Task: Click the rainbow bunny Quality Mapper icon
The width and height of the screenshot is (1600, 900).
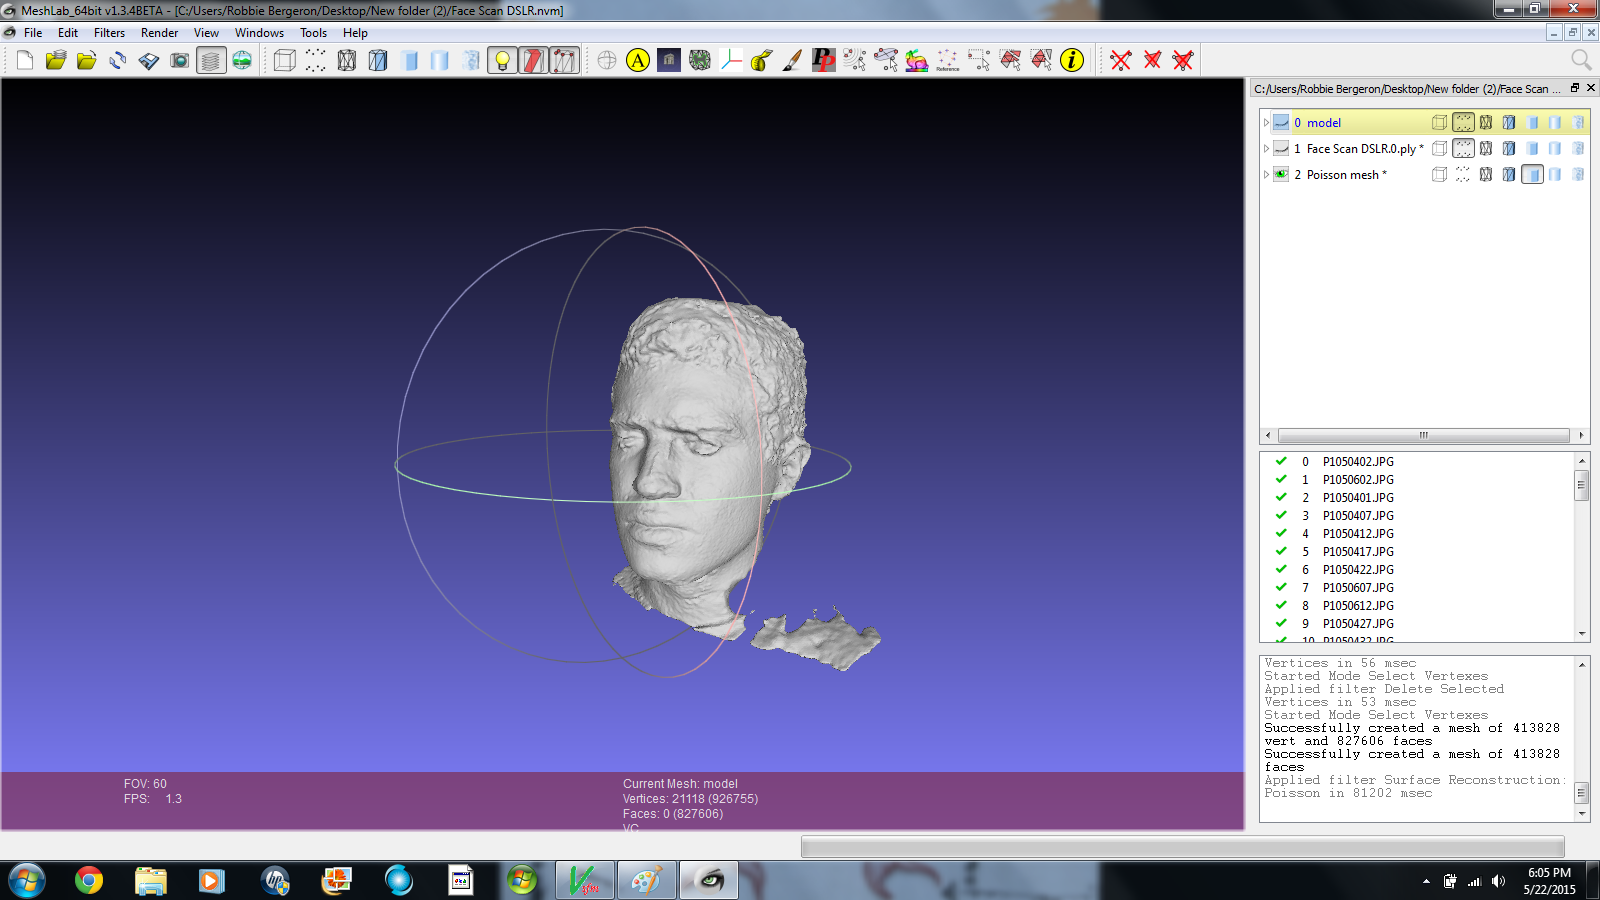Action: coord(917,61)
